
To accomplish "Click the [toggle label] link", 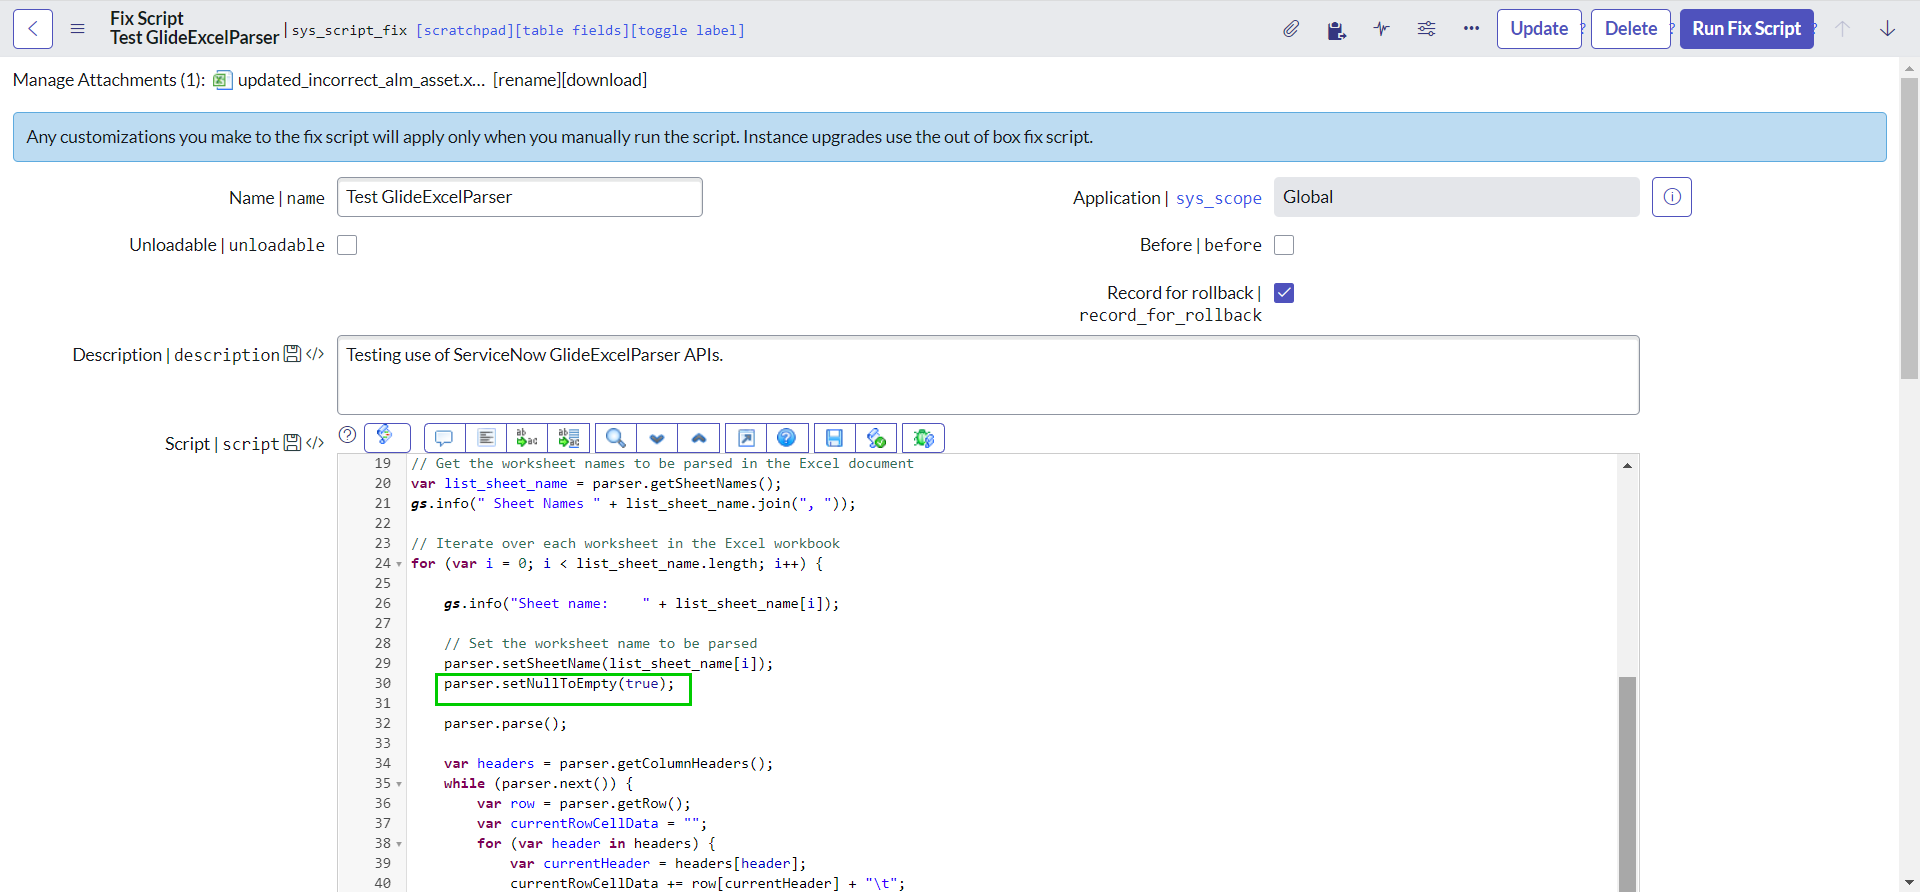I will (687, 31).
